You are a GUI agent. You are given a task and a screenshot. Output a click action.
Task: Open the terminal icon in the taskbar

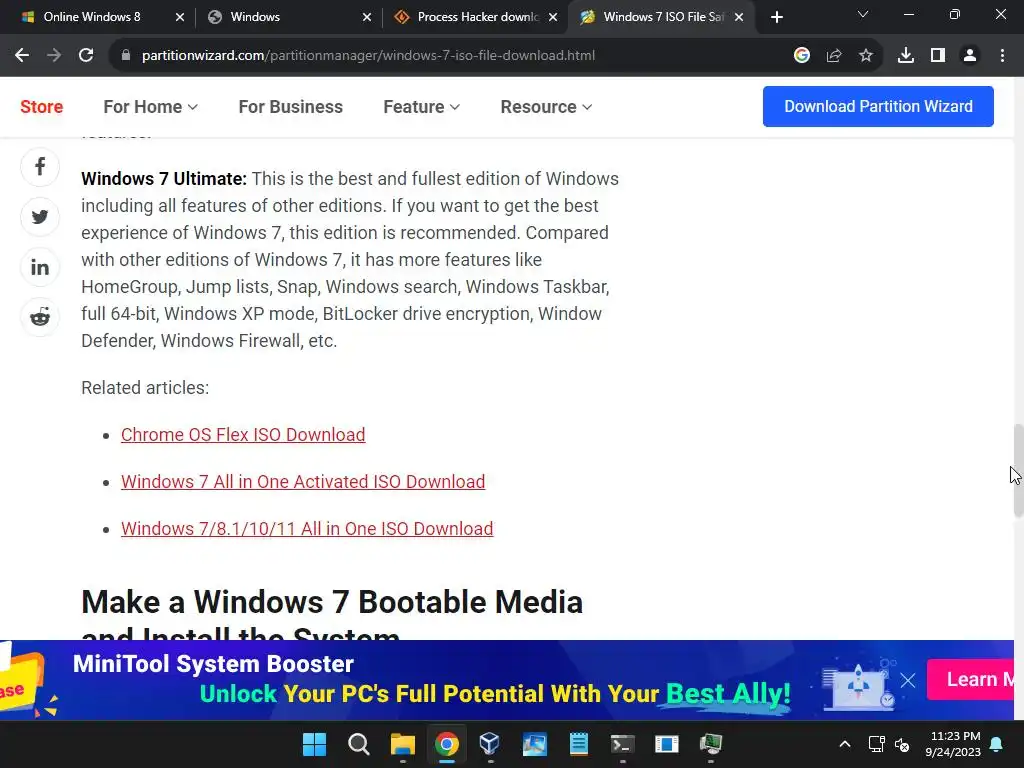(622, 744)
